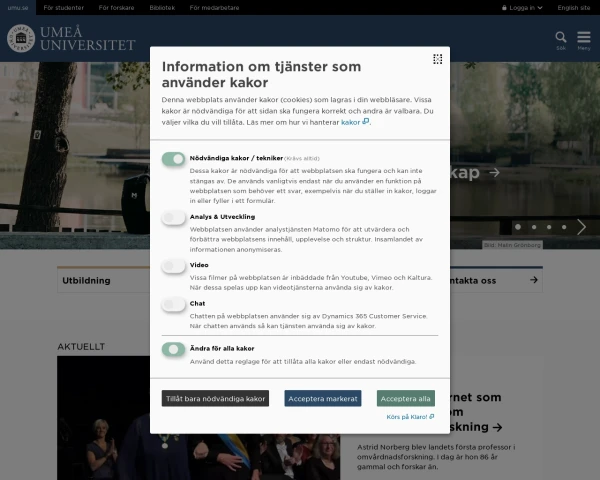The height and width of the screenshot is (480, 600).
Task: Click the UMEÅ UNIVERSITET wordmark text
Action: 88,38
